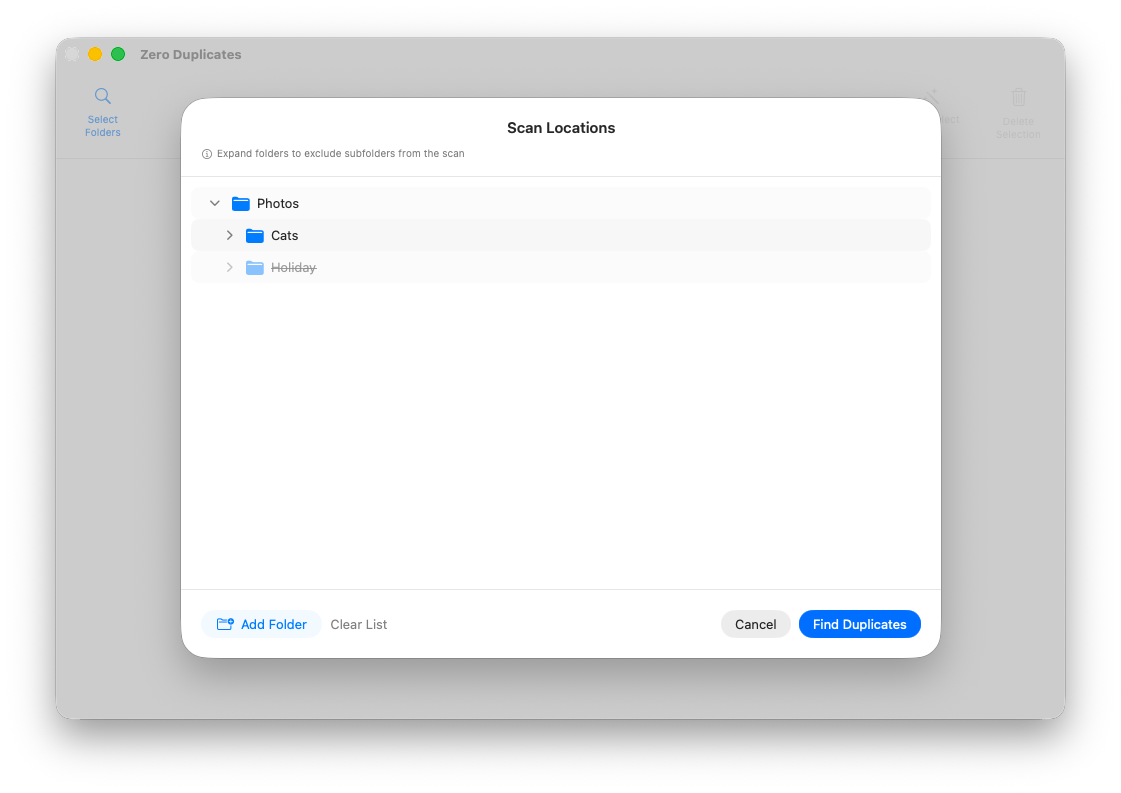Click the folder-plus icon in Add Folder
Screen dimensions: 1121x793
225,624
